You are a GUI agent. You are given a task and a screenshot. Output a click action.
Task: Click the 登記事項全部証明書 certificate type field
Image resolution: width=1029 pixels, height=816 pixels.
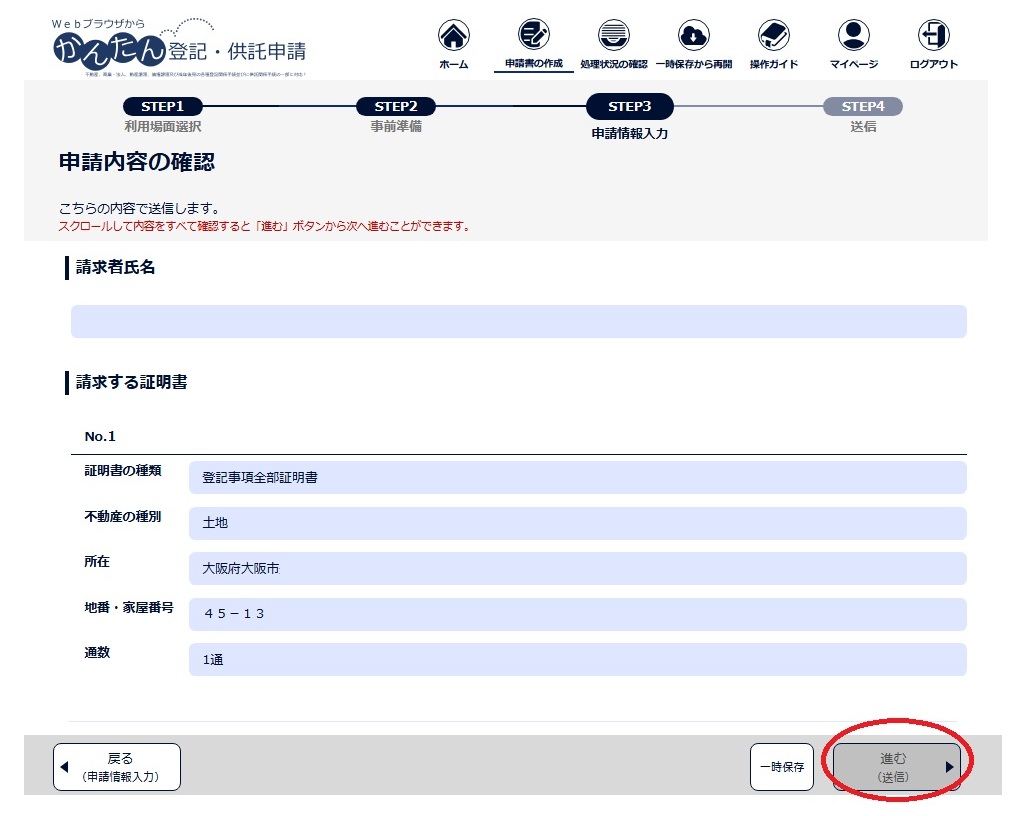(578, 477)
